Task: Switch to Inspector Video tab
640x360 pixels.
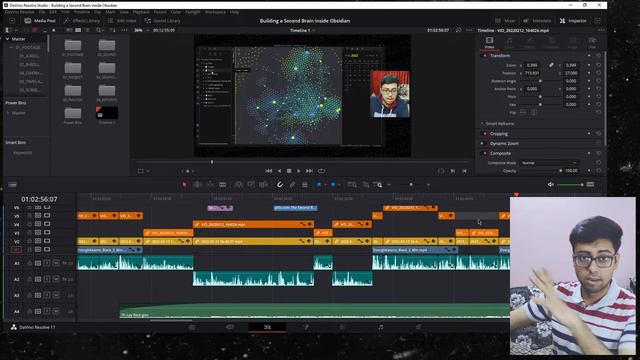Action: (x=489, y=42)
